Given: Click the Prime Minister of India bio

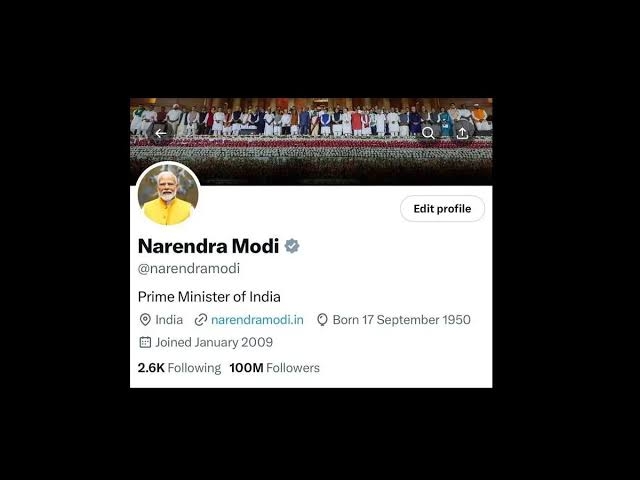Looking at the screenshot, I should tap(209, 297).
